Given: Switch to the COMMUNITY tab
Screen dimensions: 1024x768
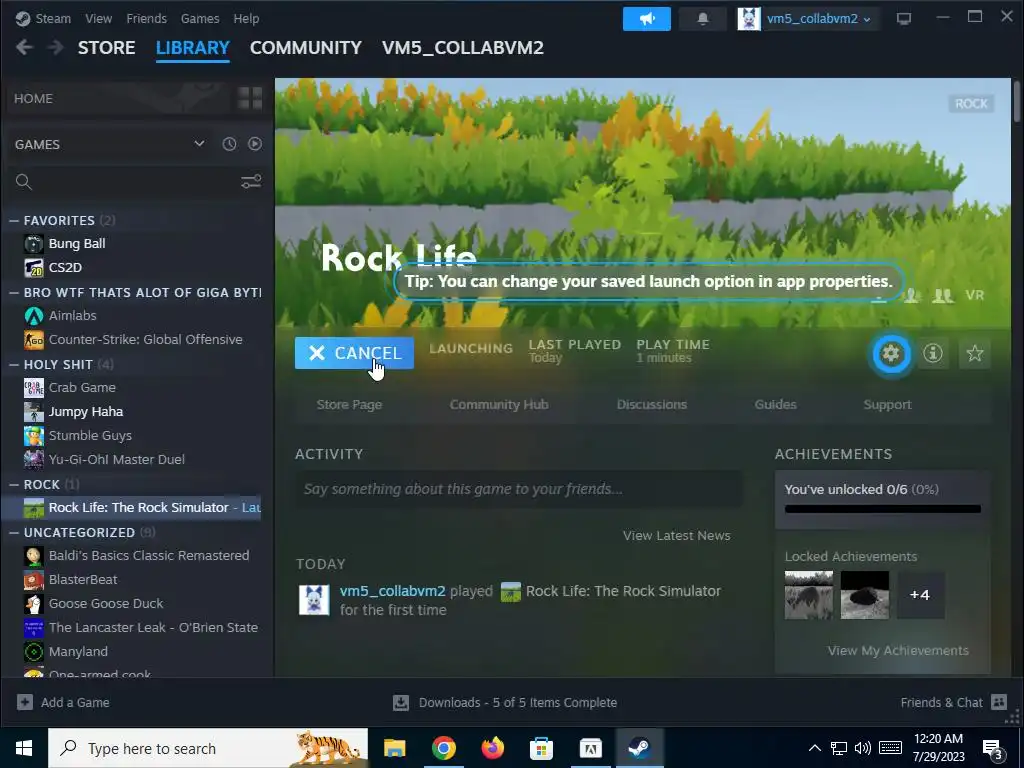Looking at the screenshot, I should 306,48.
